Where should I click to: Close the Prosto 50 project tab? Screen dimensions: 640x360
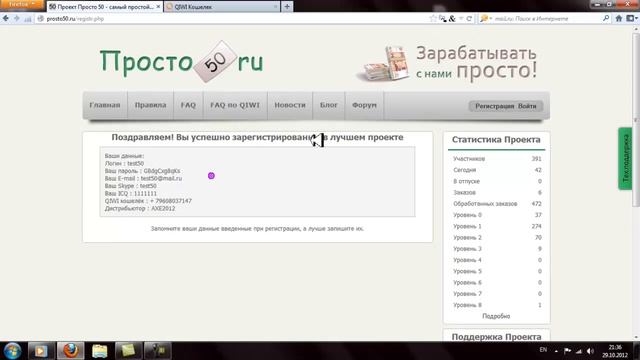tap(158, 7)
